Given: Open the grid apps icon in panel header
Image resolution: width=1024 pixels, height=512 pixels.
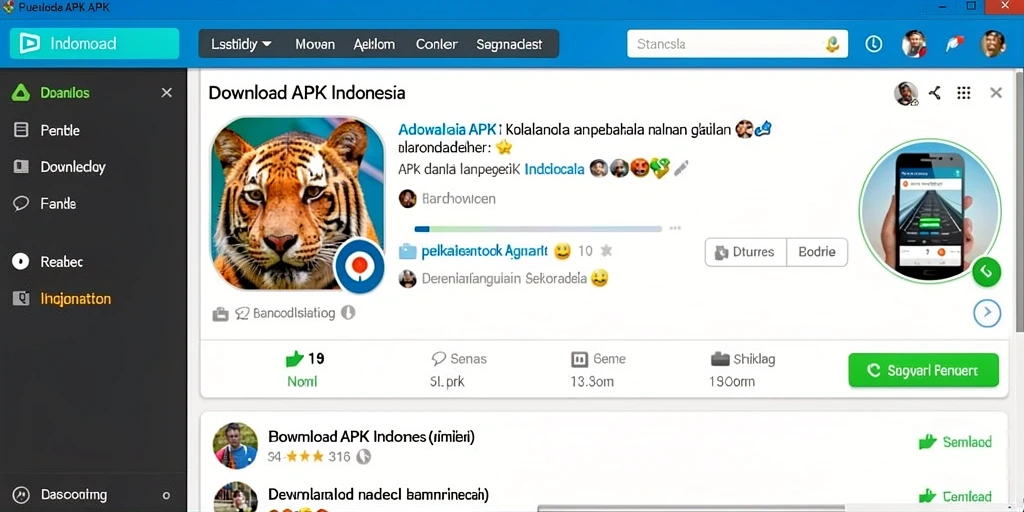Looking at the screenshot, I should coord(964,93).
